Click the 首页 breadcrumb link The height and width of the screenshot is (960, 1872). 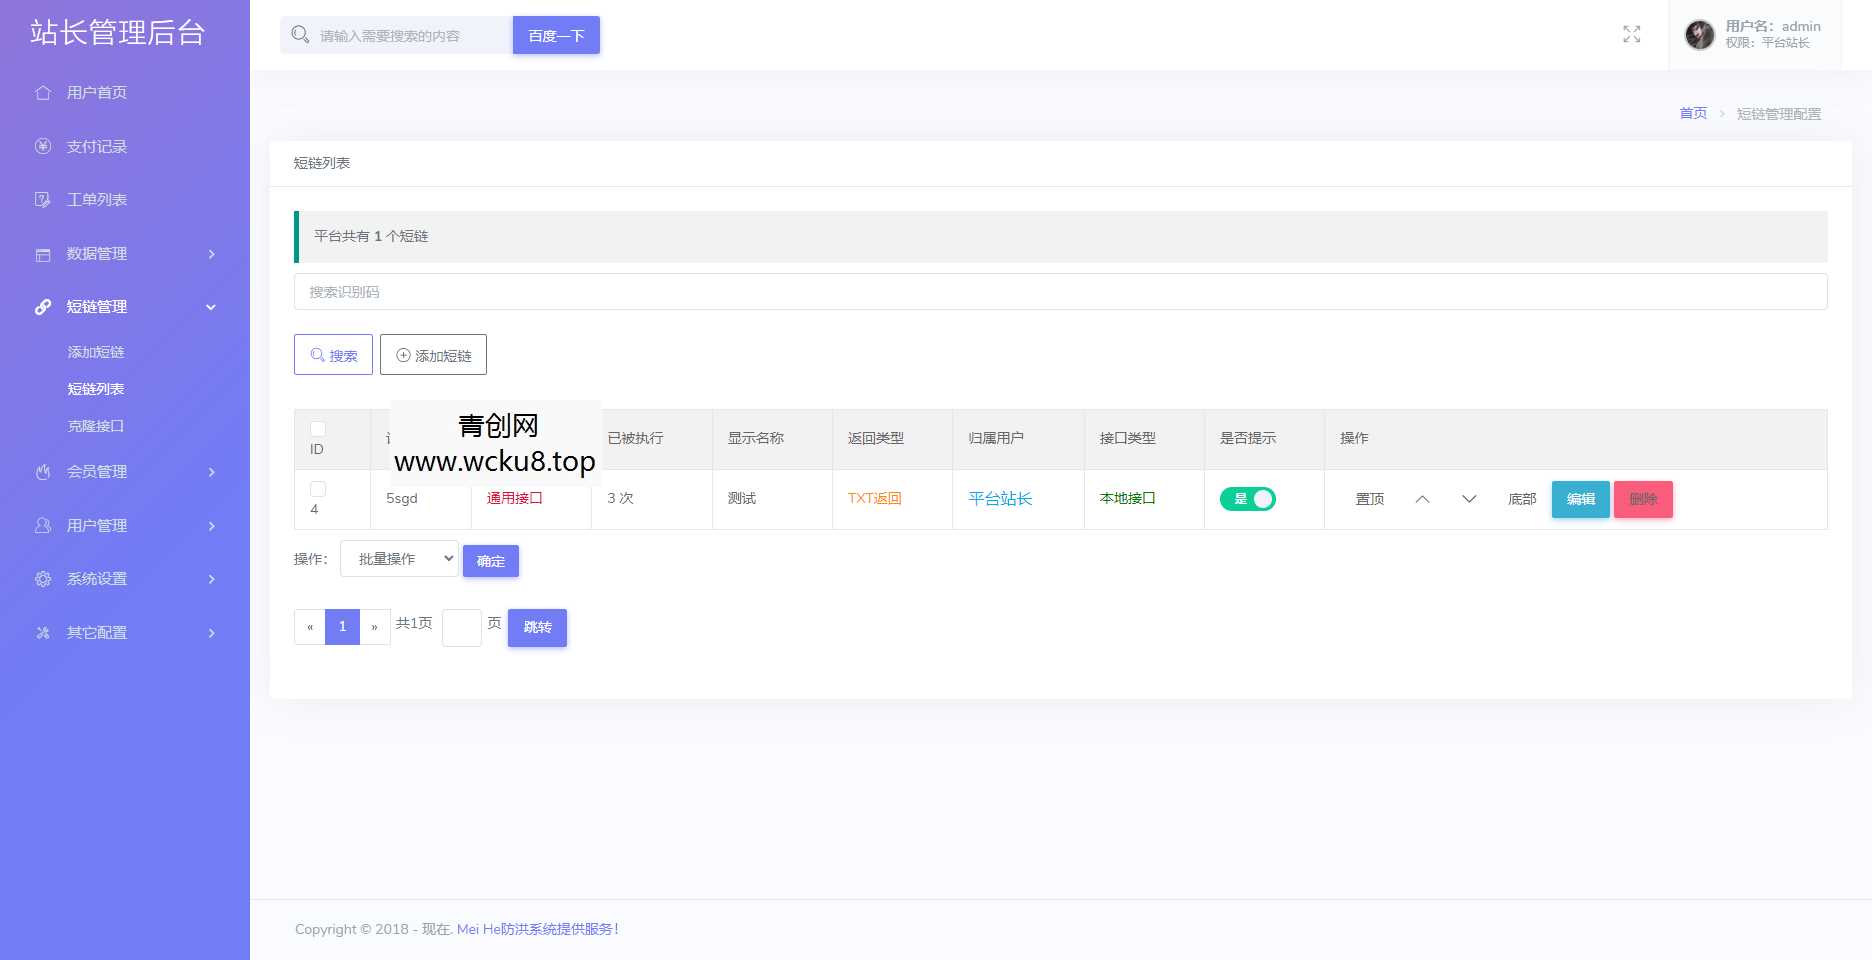[x=1692, y=114]
